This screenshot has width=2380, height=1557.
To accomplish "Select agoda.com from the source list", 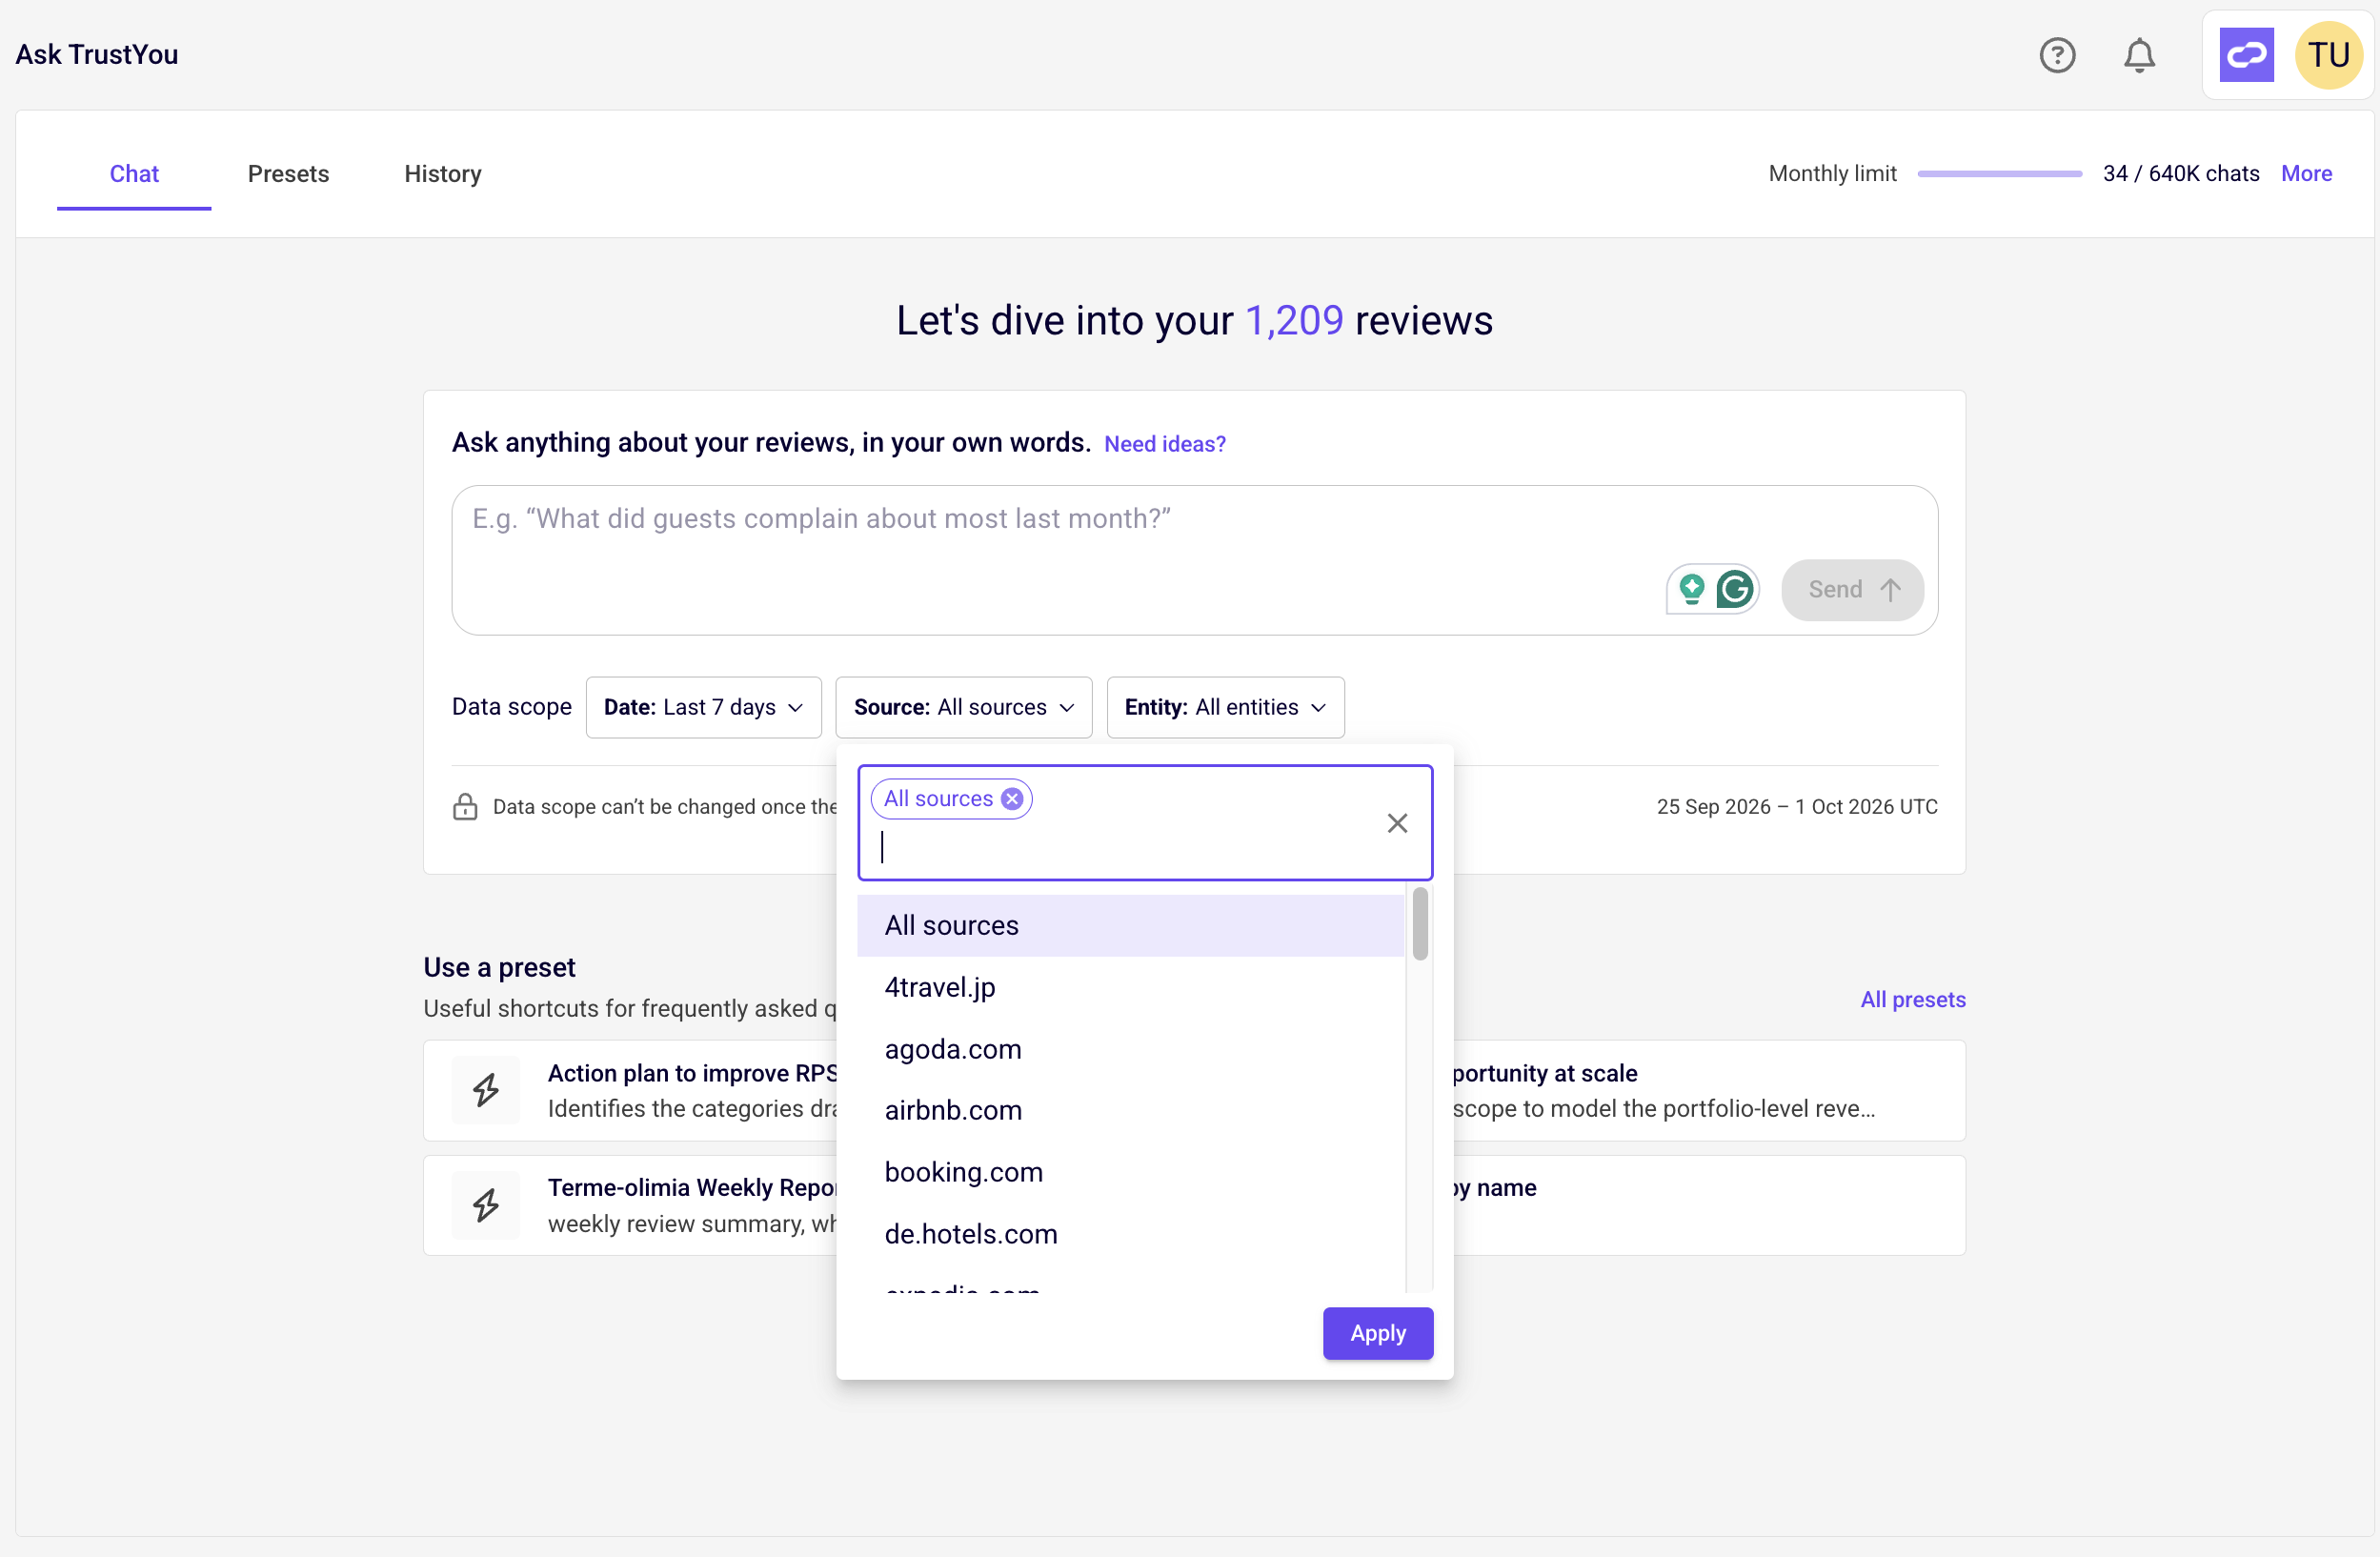I will [1130, 1049].
